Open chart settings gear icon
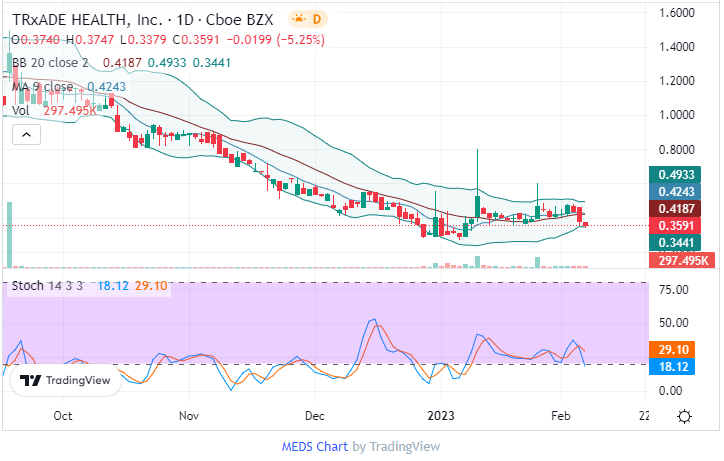The height and width of the screenshot is (461, 724). click(684, 416)
